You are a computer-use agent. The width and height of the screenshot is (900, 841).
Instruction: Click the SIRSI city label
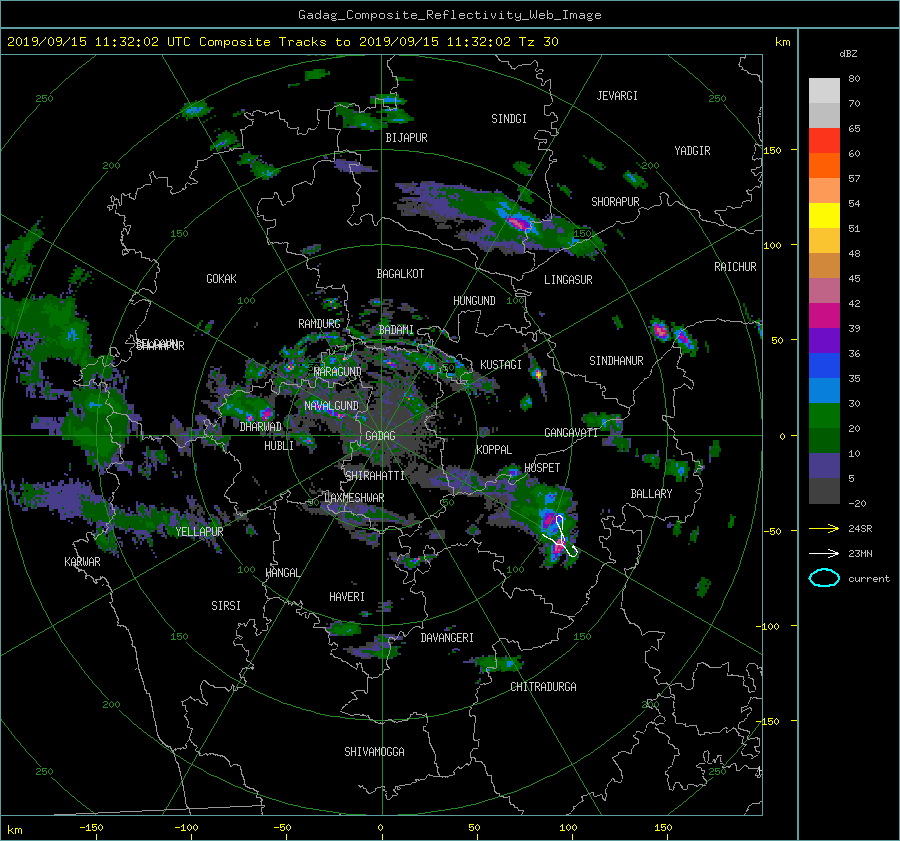pyautogui.click(x=226, y=606)
